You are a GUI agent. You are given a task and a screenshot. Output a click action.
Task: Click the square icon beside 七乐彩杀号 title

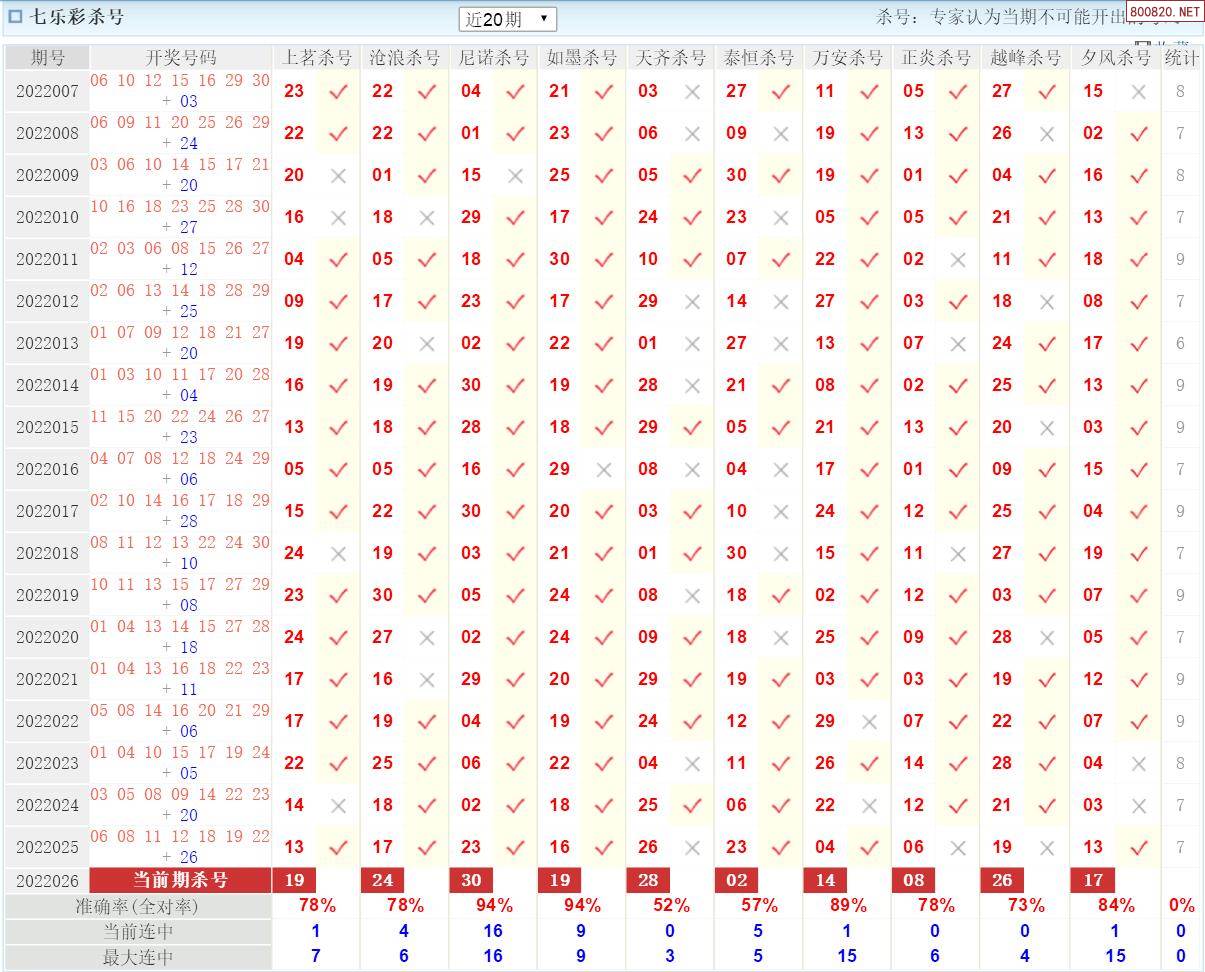(x=15, y=17)
